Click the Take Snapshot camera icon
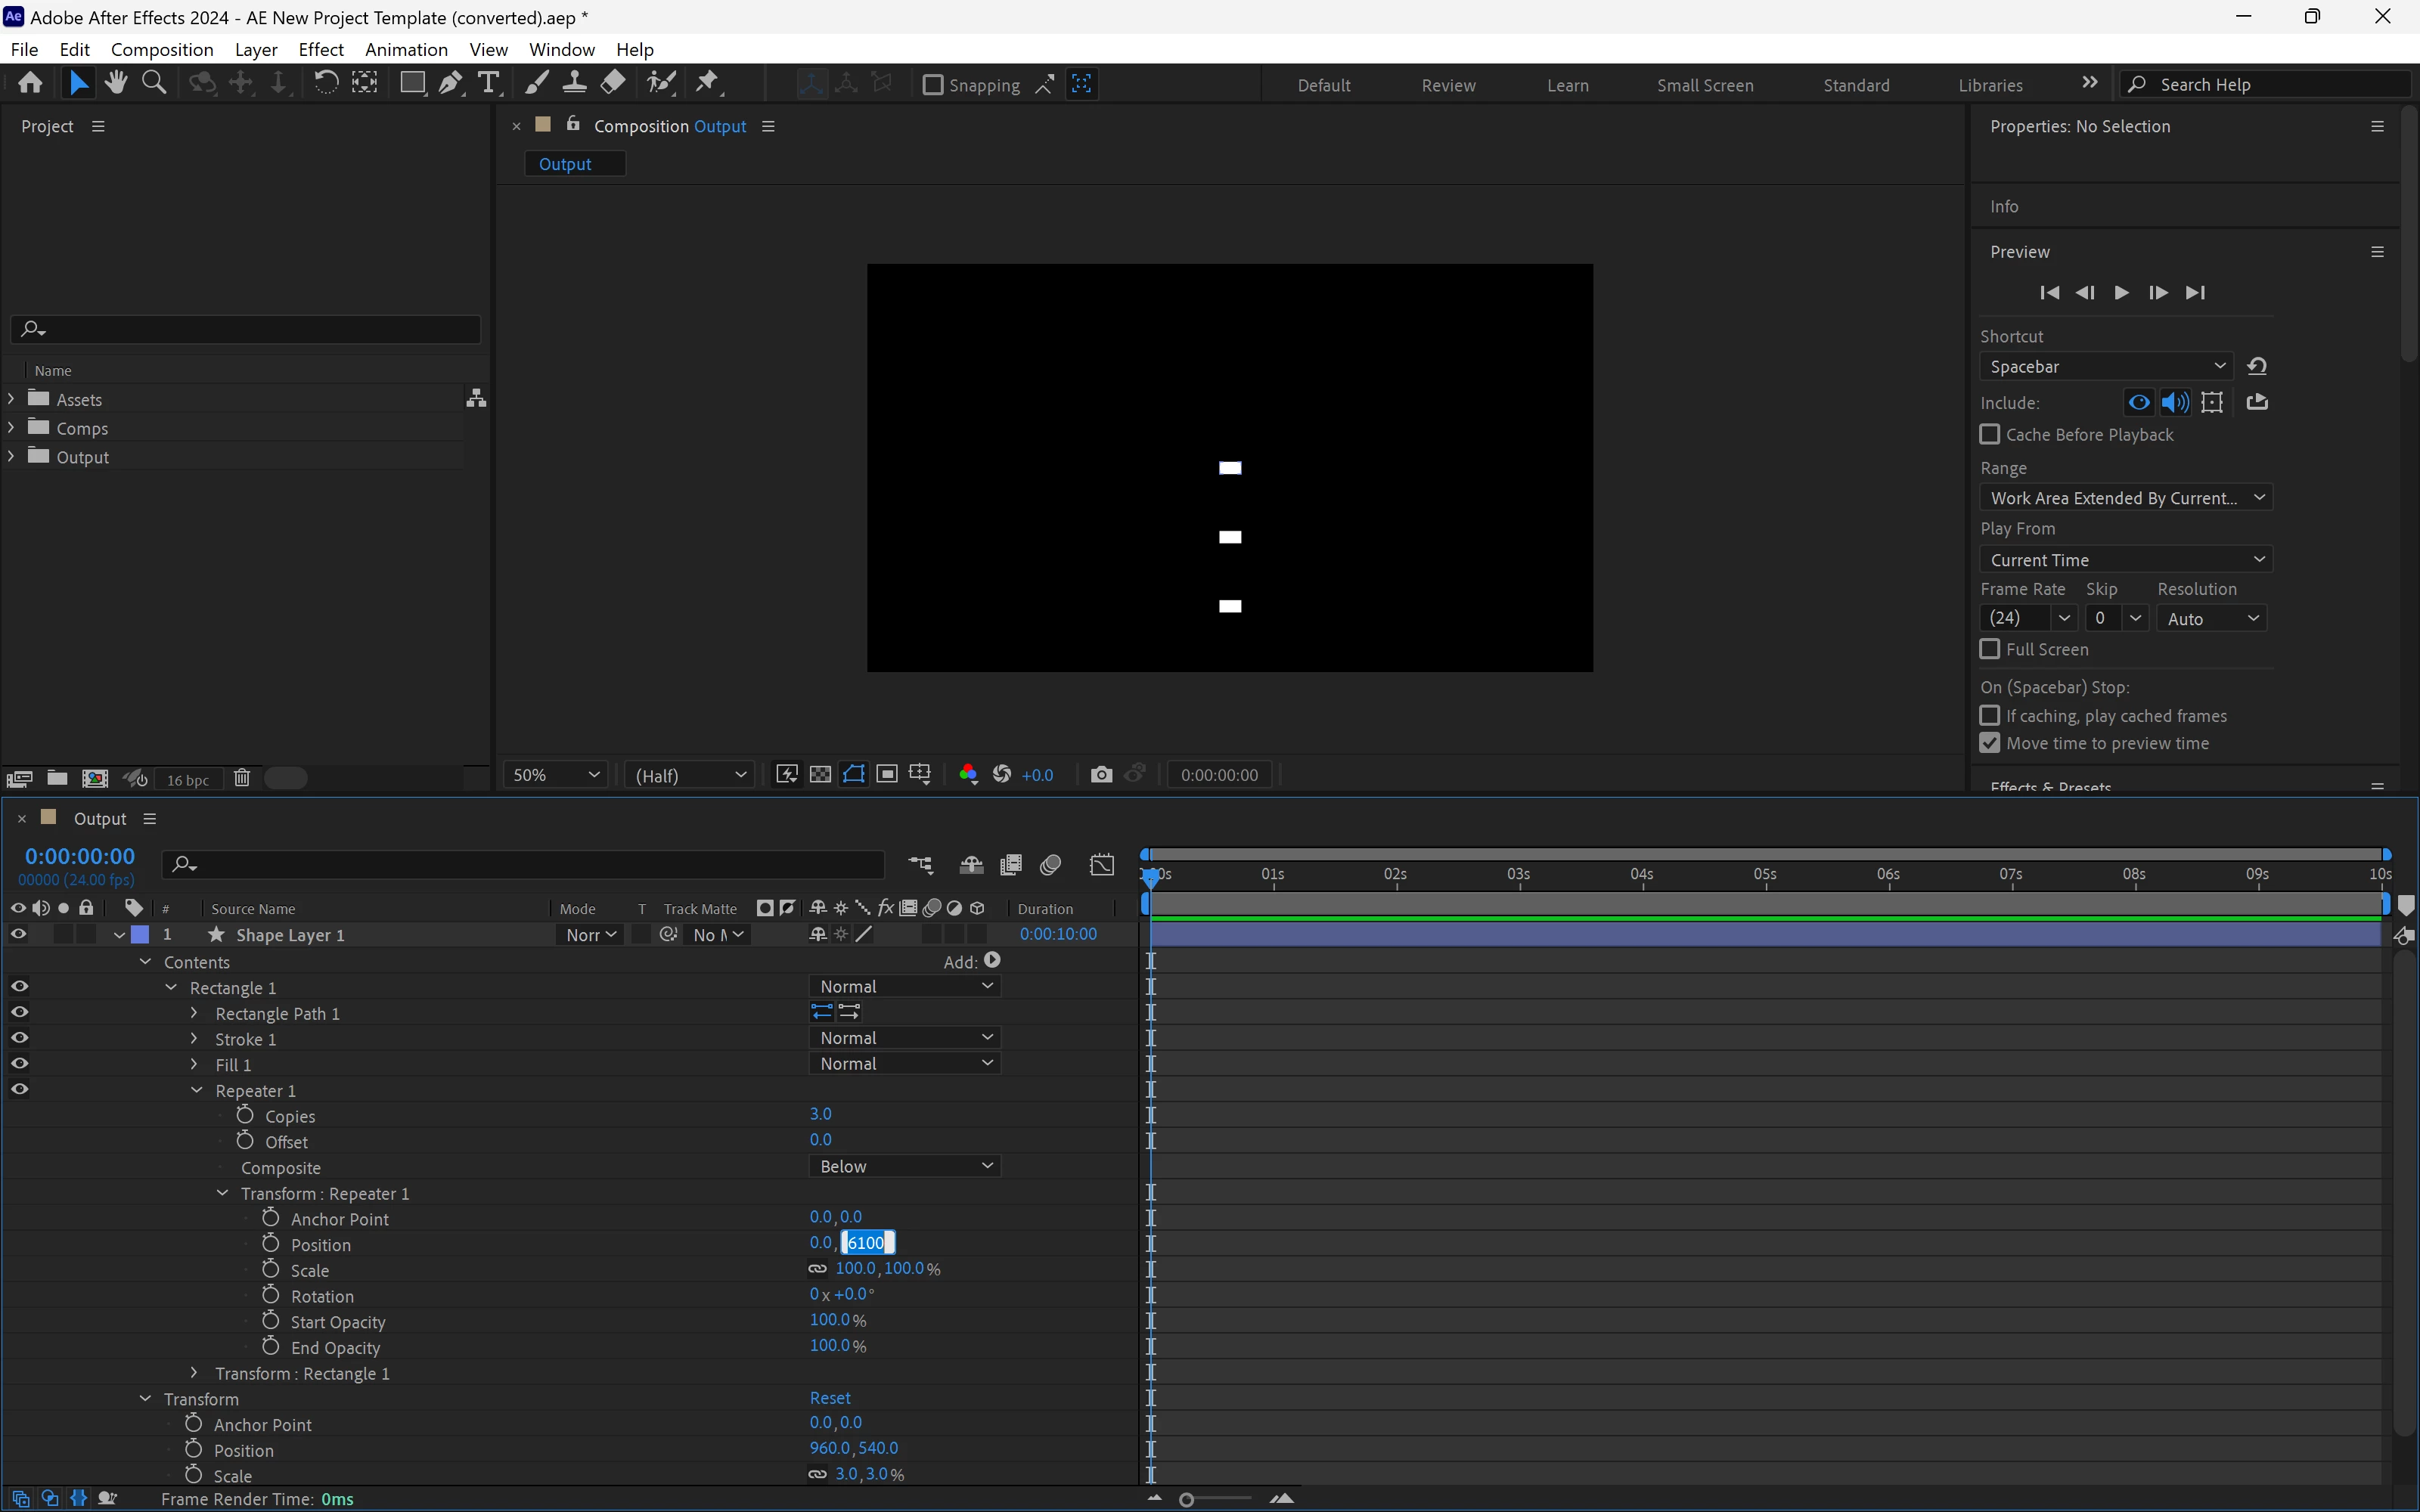Screen dimensions: 2420x1512 point(1100,775)
